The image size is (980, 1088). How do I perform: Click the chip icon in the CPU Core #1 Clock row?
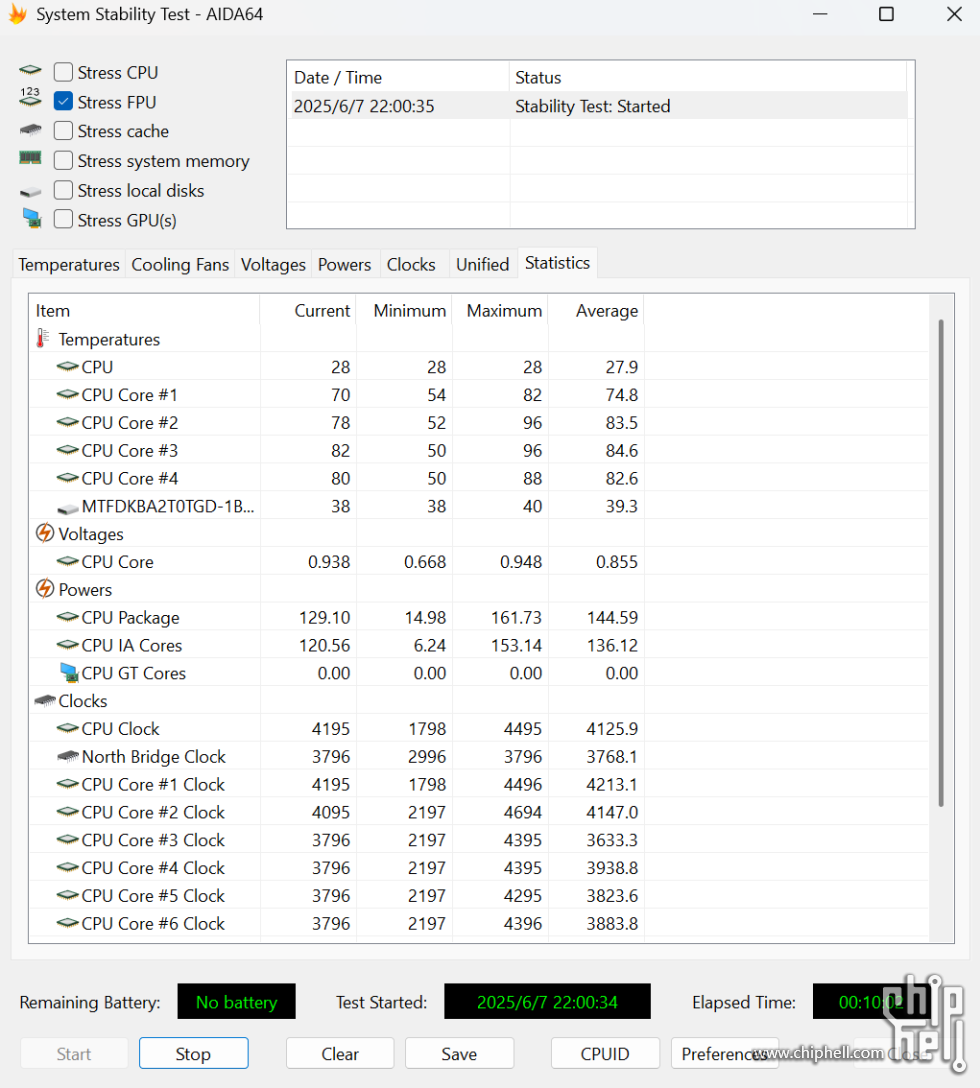(x=67, y=783)
